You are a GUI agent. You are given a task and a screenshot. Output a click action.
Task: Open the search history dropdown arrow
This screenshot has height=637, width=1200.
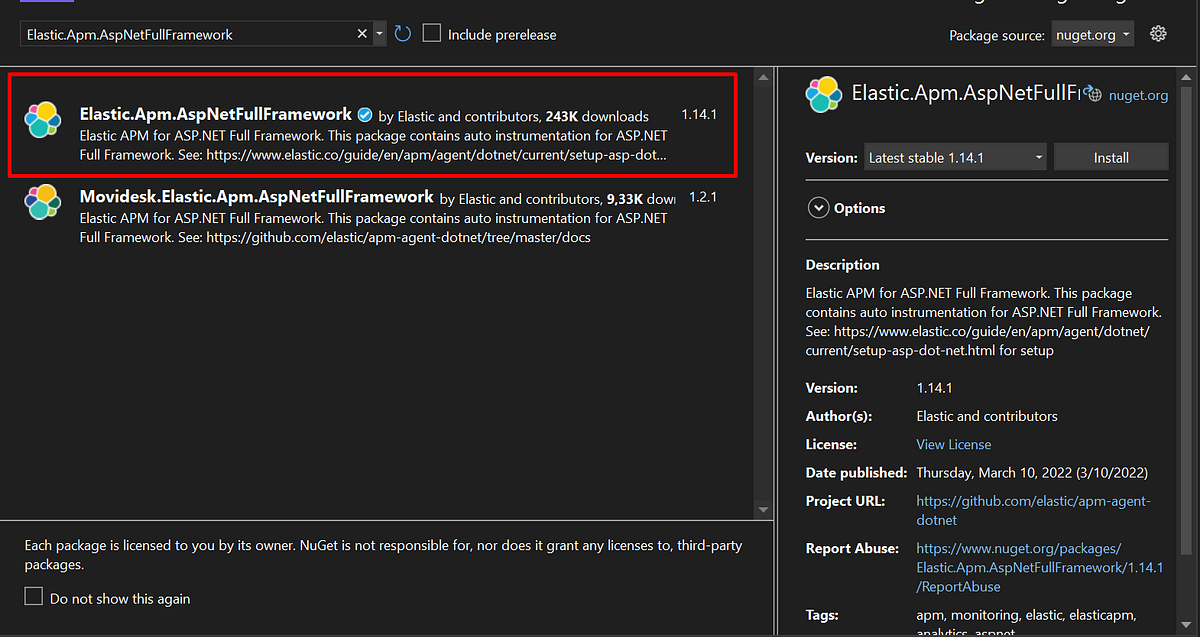pyautogui.click(x=378, y=33)
